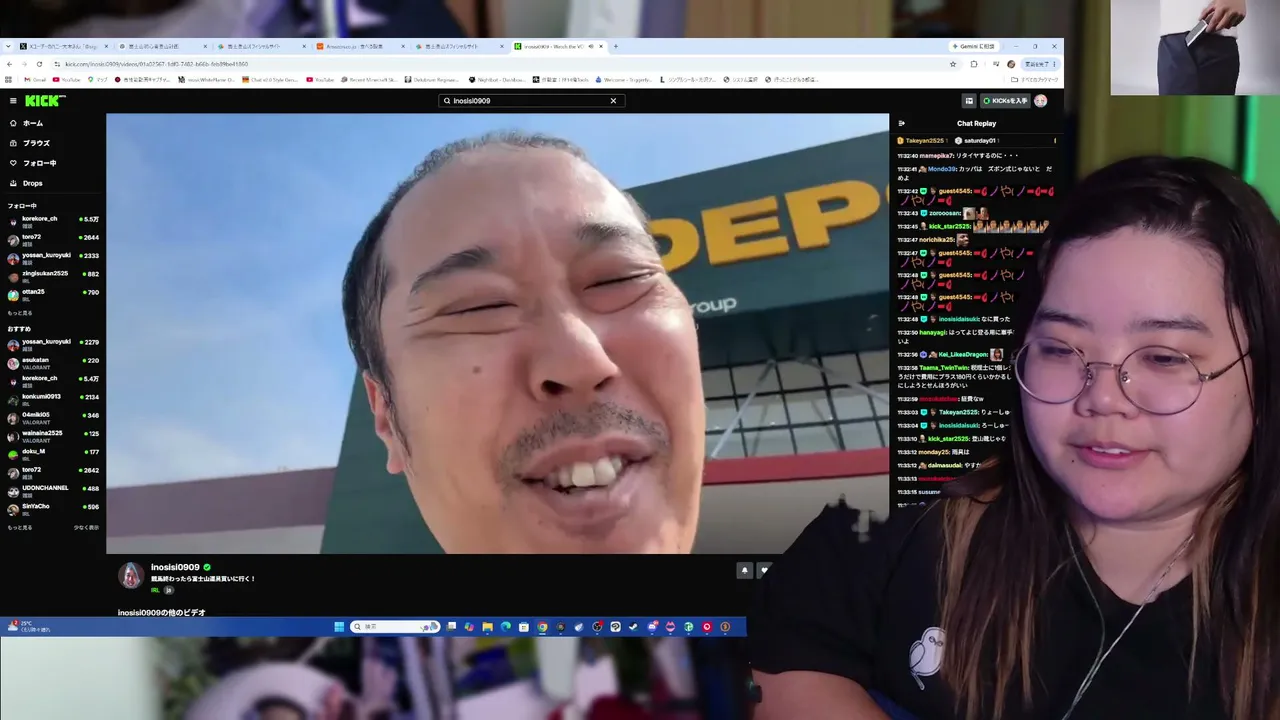Open File Explorer from the taskbar
This screenshot has height=720, width=1280.
tap(487, 627)
